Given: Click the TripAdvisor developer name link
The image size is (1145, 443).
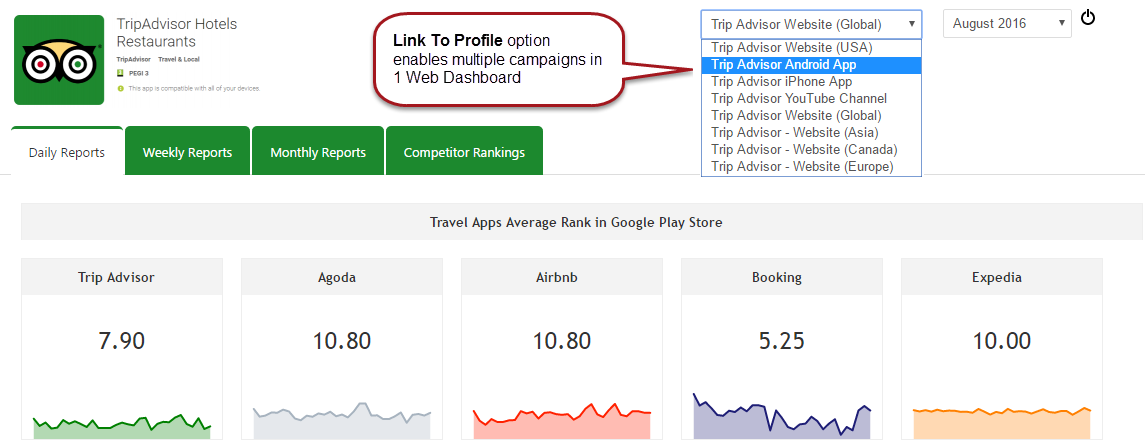Looking at the screenshot, I should coord(132,60).
